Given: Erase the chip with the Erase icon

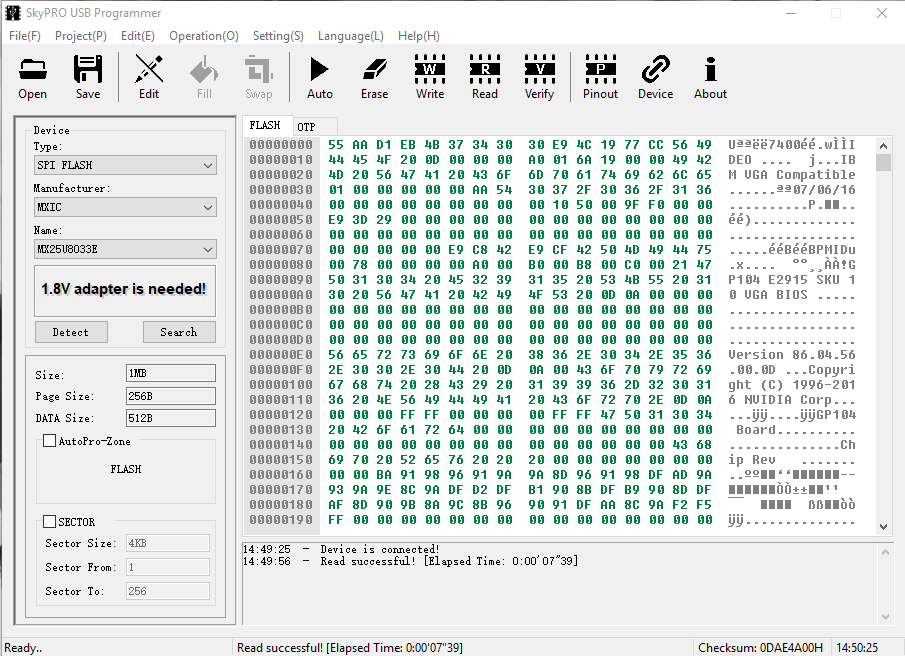Looking at the screenshot, I should point(375,77).
